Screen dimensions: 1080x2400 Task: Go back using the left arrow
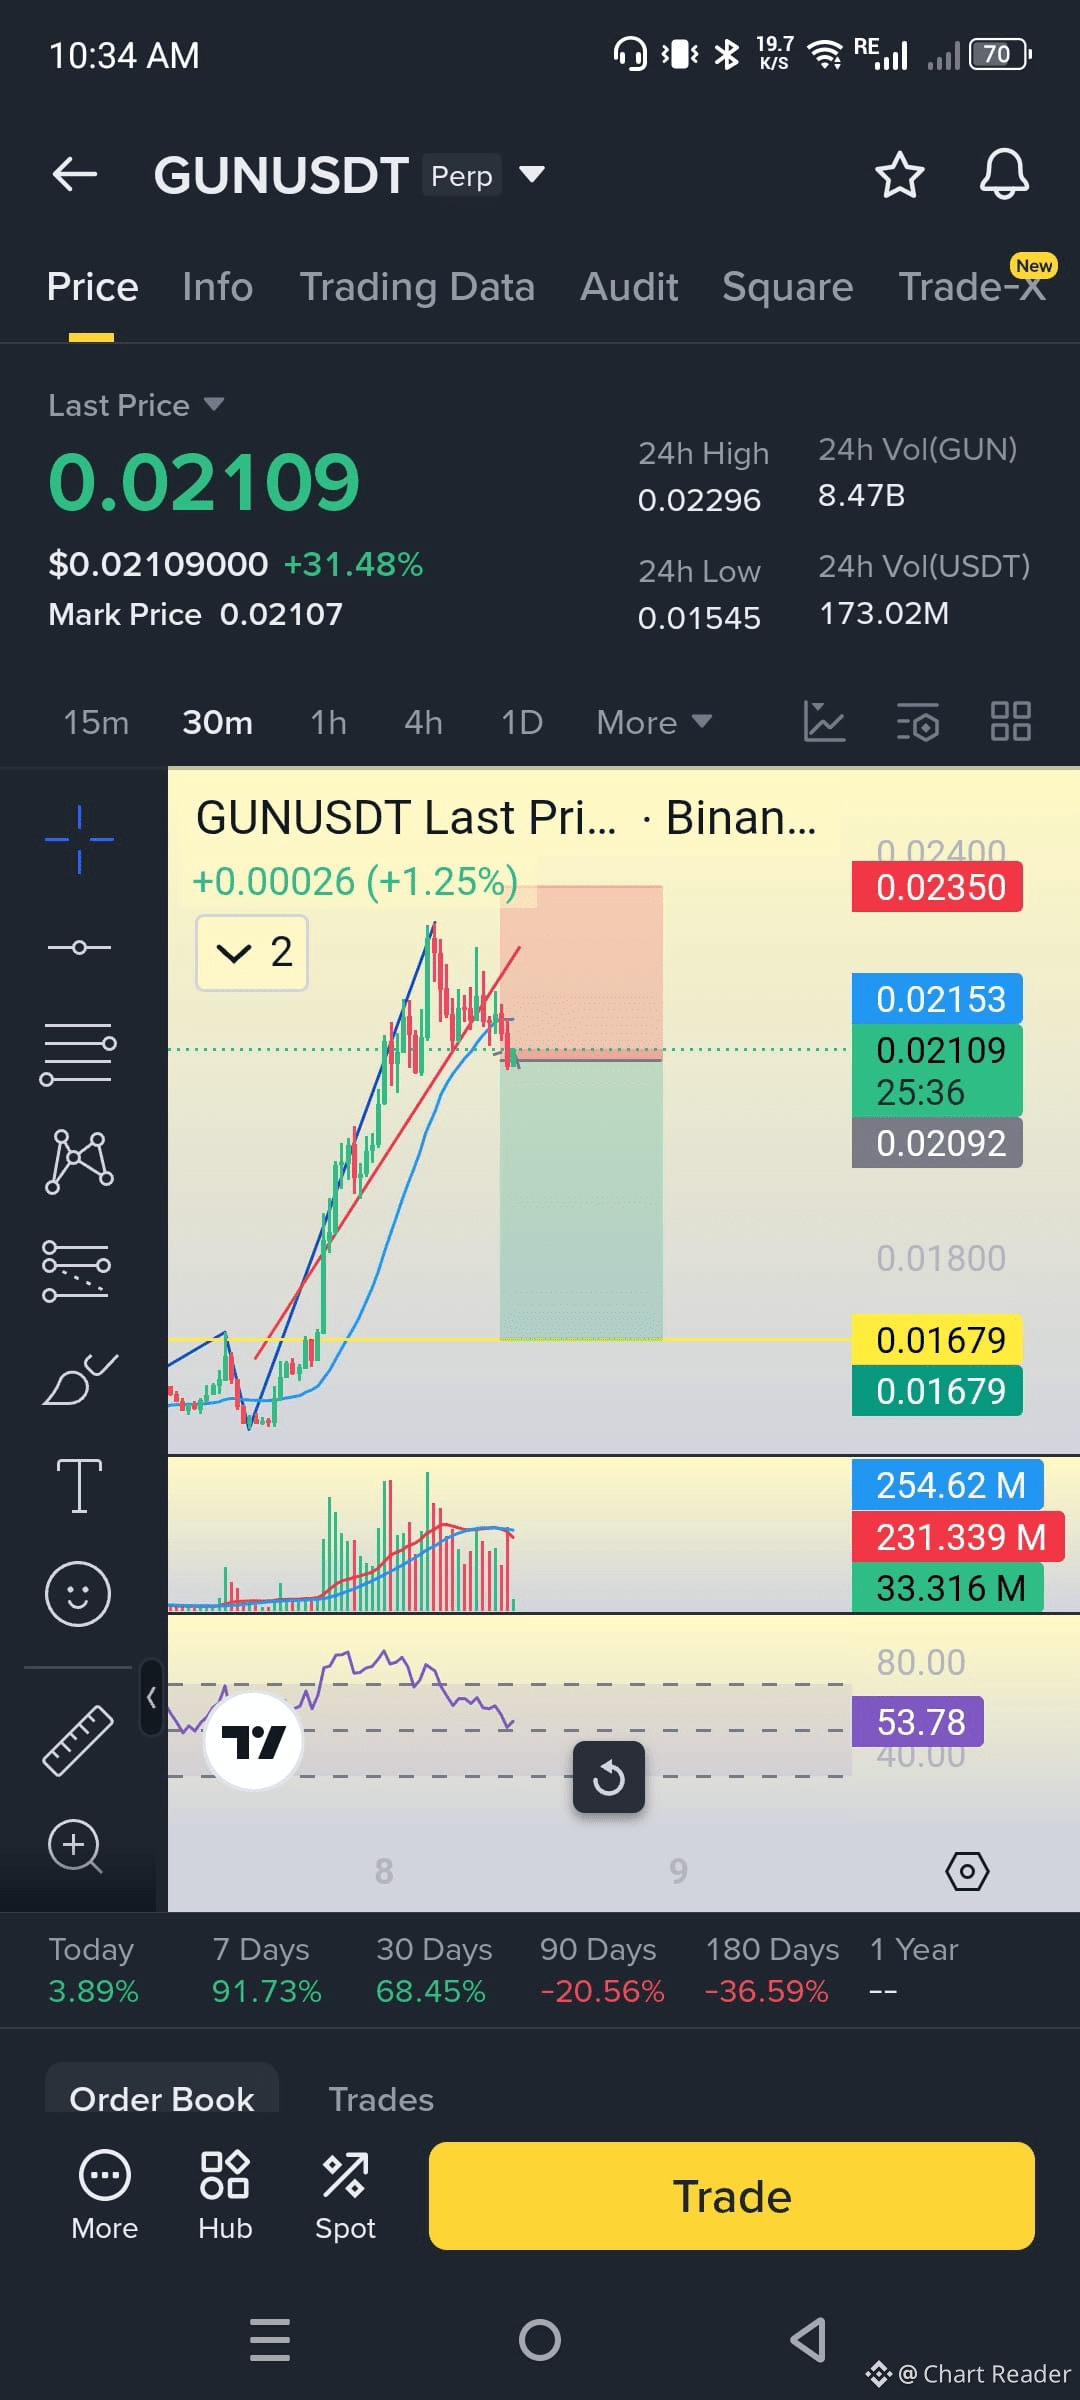point(75,174)
